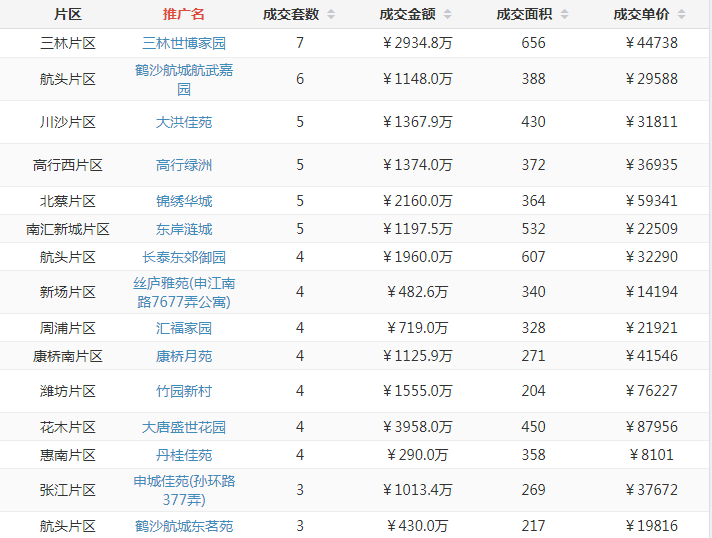The width and height of the screenshot is (712, 538).
Task: Click the amount ¥1367.9万
Action: click(x=417, y=122)
